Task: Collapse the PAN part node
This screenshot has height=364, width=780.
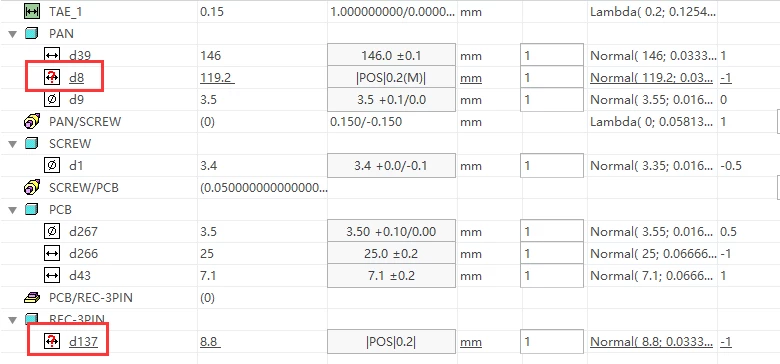Action: [x=11, y=34]
